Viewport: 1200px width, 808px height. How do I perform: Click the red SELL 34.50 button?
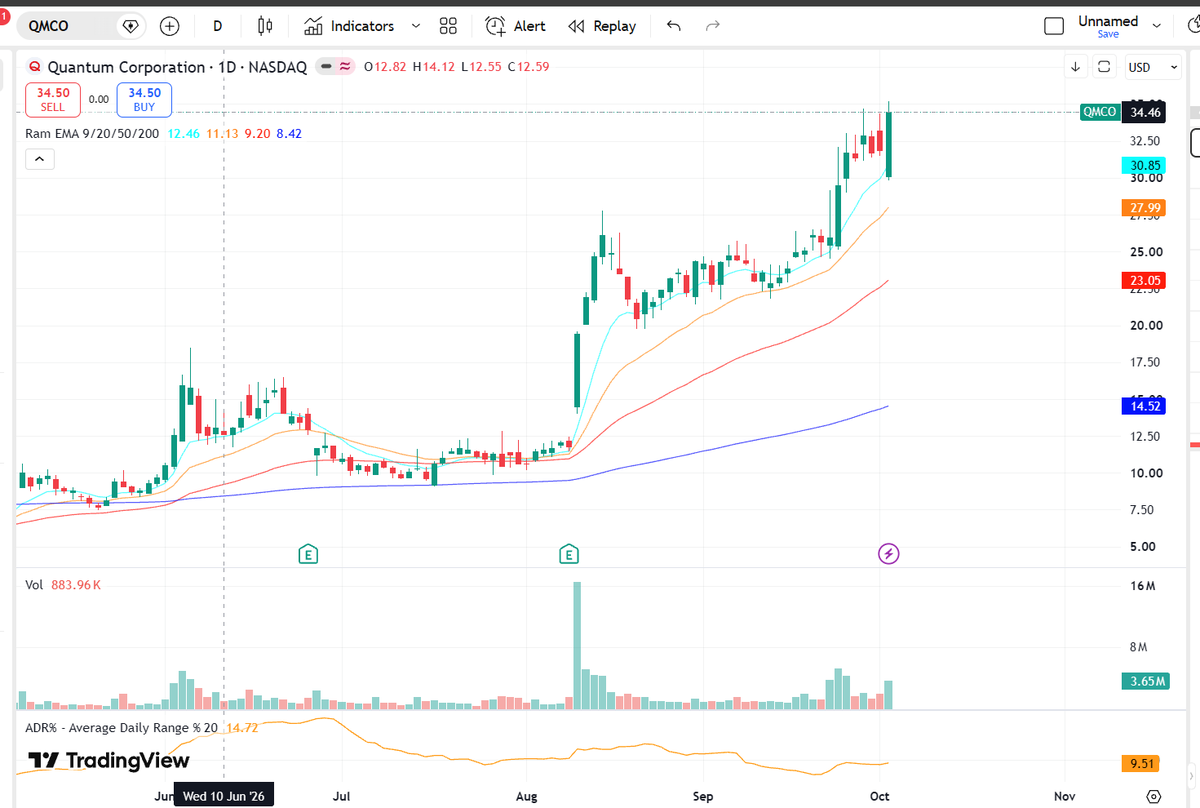click(x=53, y=99)
